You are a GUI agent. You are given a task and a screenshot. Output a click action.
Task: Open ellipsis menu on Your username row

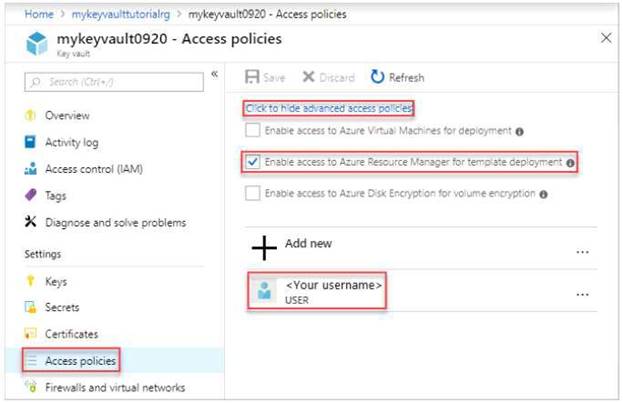pos(582,294)
